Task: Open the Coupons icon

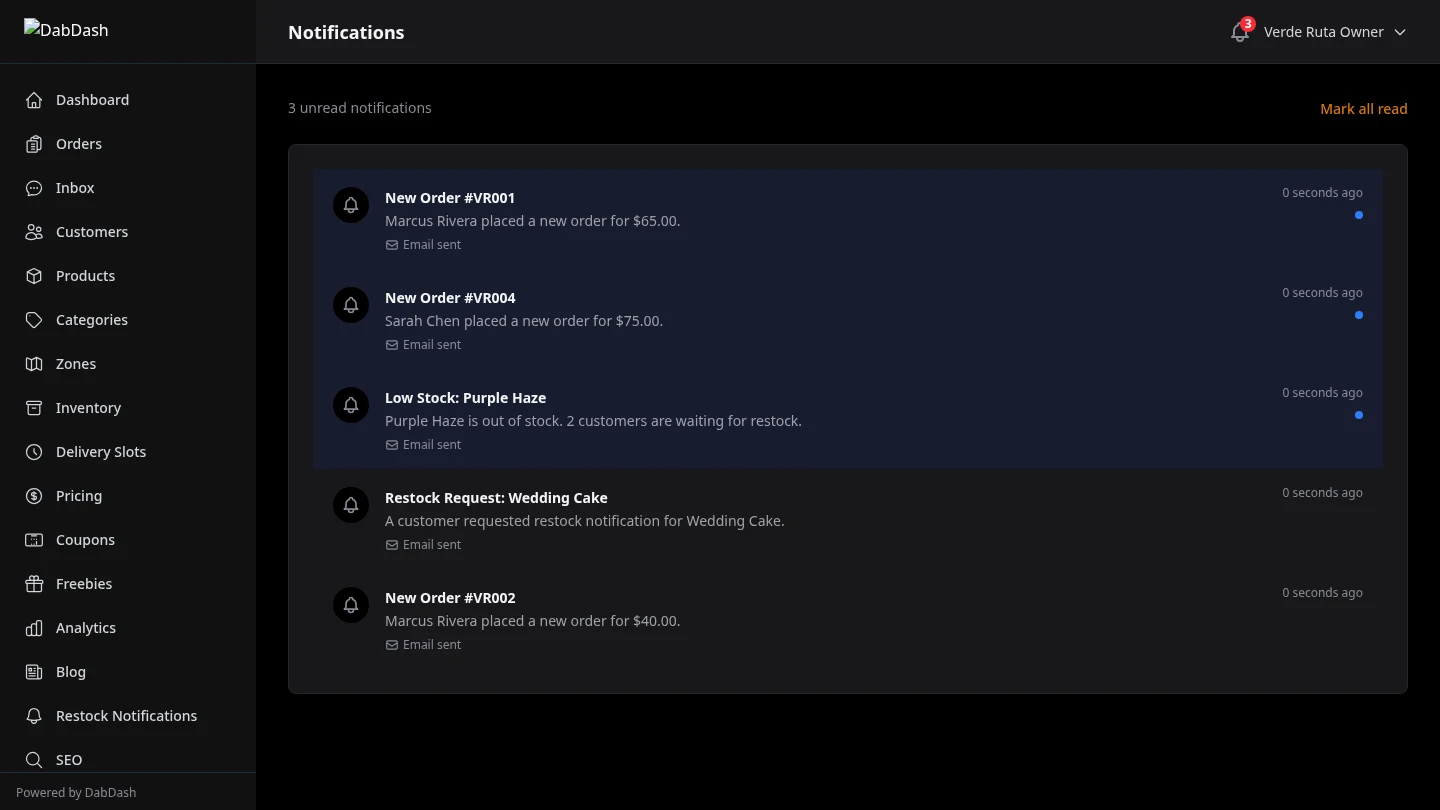Action: pos(33,540)
